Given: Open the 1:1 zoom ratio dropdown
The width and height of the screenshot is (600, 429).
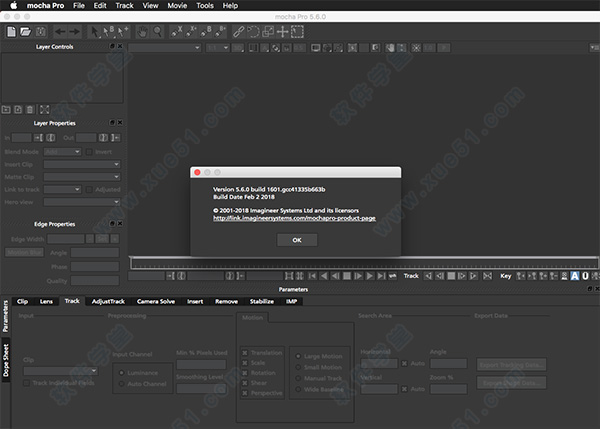Looking at the screenshot, I should click(218, 48).
